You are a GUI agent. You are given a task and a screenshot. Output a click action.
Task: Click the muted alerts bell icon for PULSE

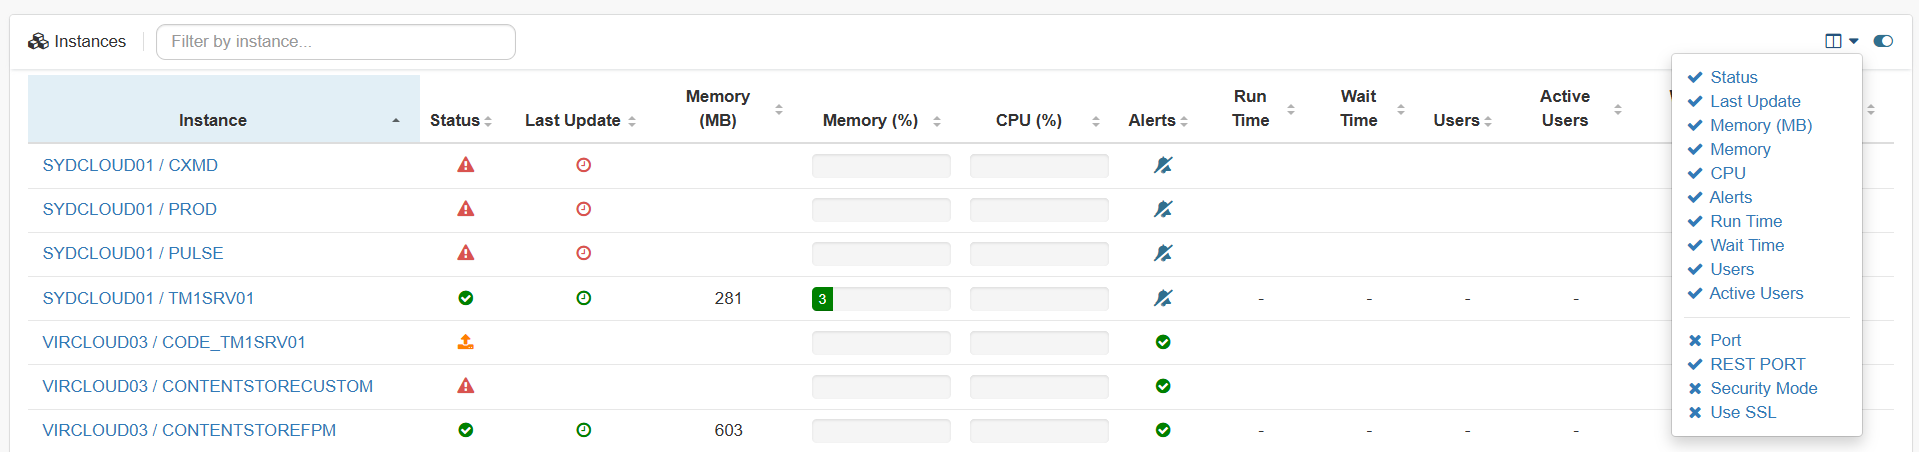[1163, 253]
